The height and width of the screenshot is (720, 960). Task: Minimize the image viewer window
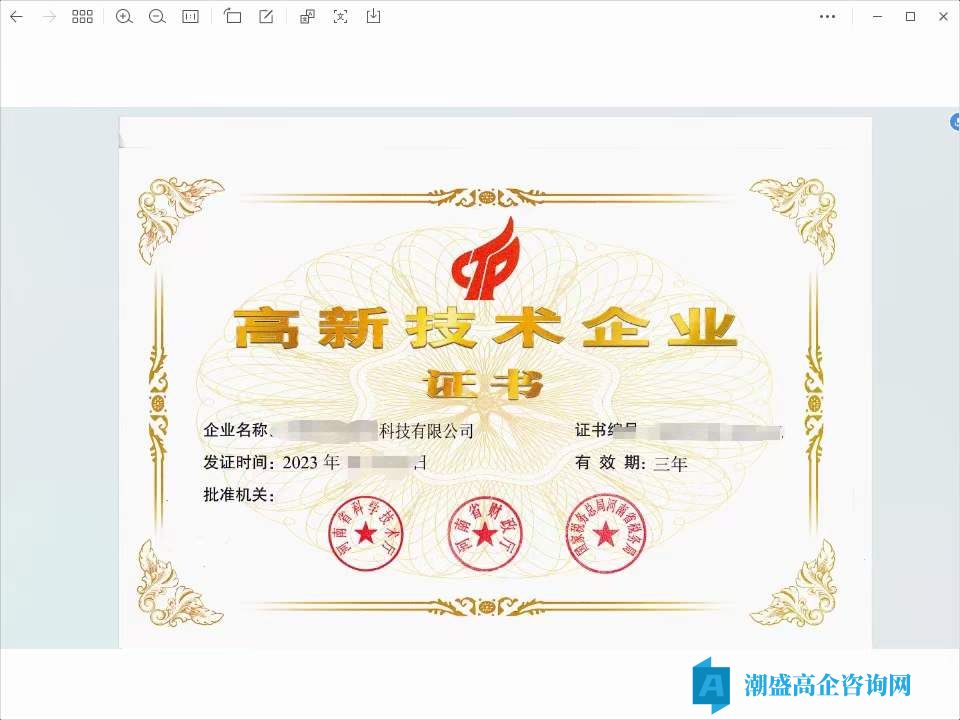[x=877, y=17]
